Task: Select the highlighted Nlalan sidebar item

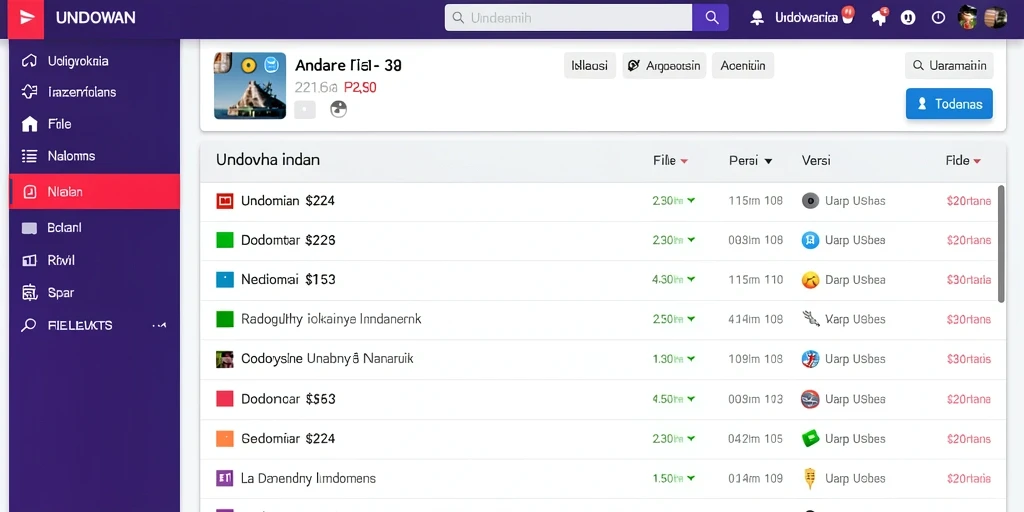Action: pos(94,191)
